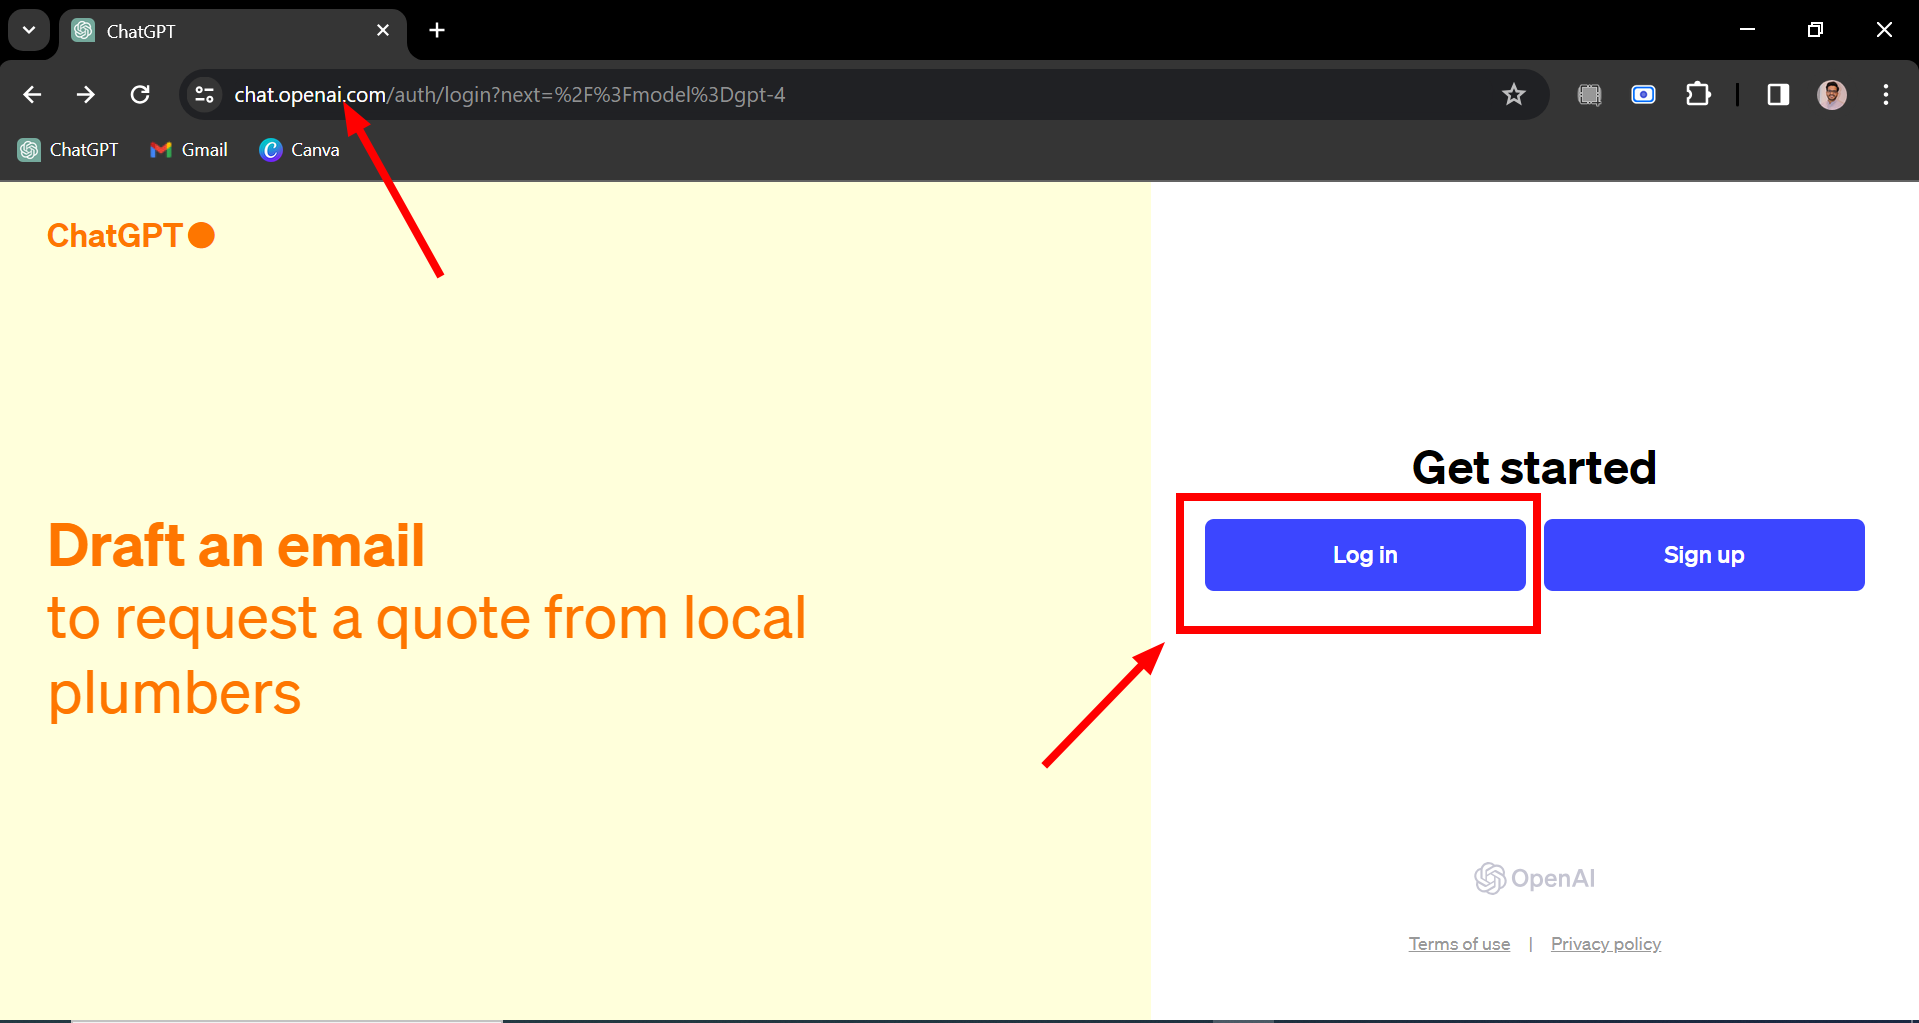The image size is (1919, 1023).
Task: Reload the ChatGPT login page
Action: coord(140,94)
